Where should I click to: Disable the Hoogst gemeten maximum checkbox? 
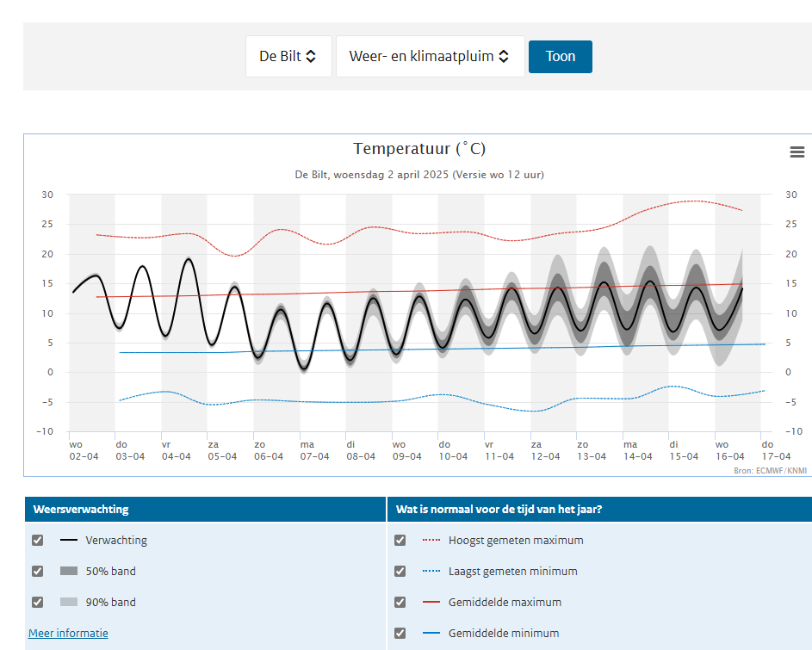[400, 540]
